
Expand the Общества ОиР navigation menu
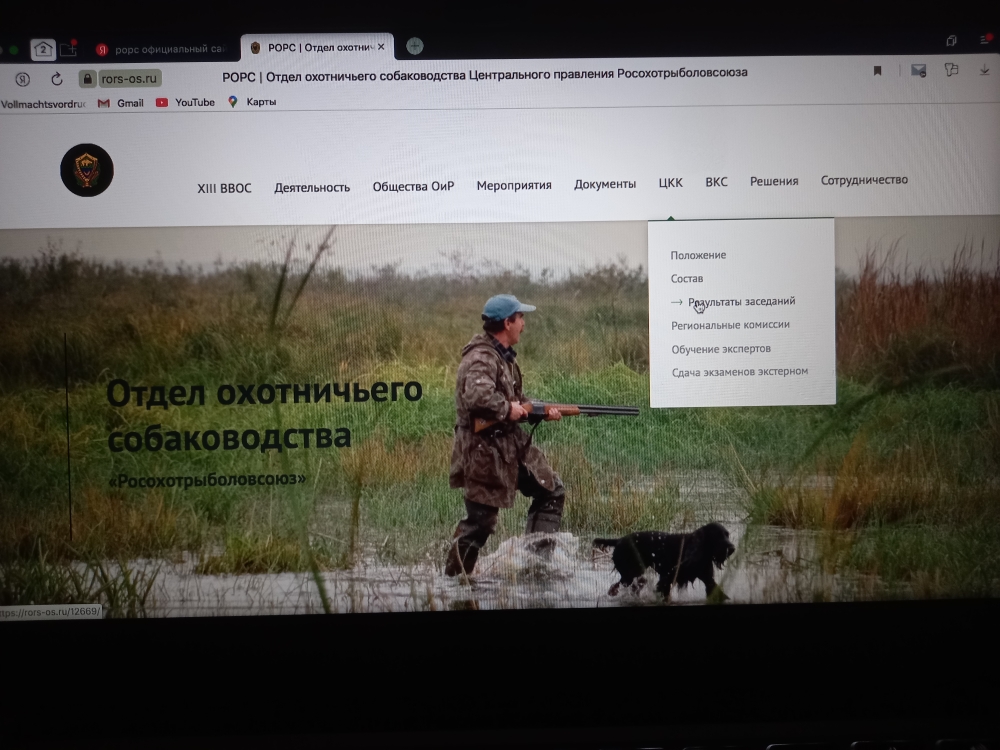413,187
